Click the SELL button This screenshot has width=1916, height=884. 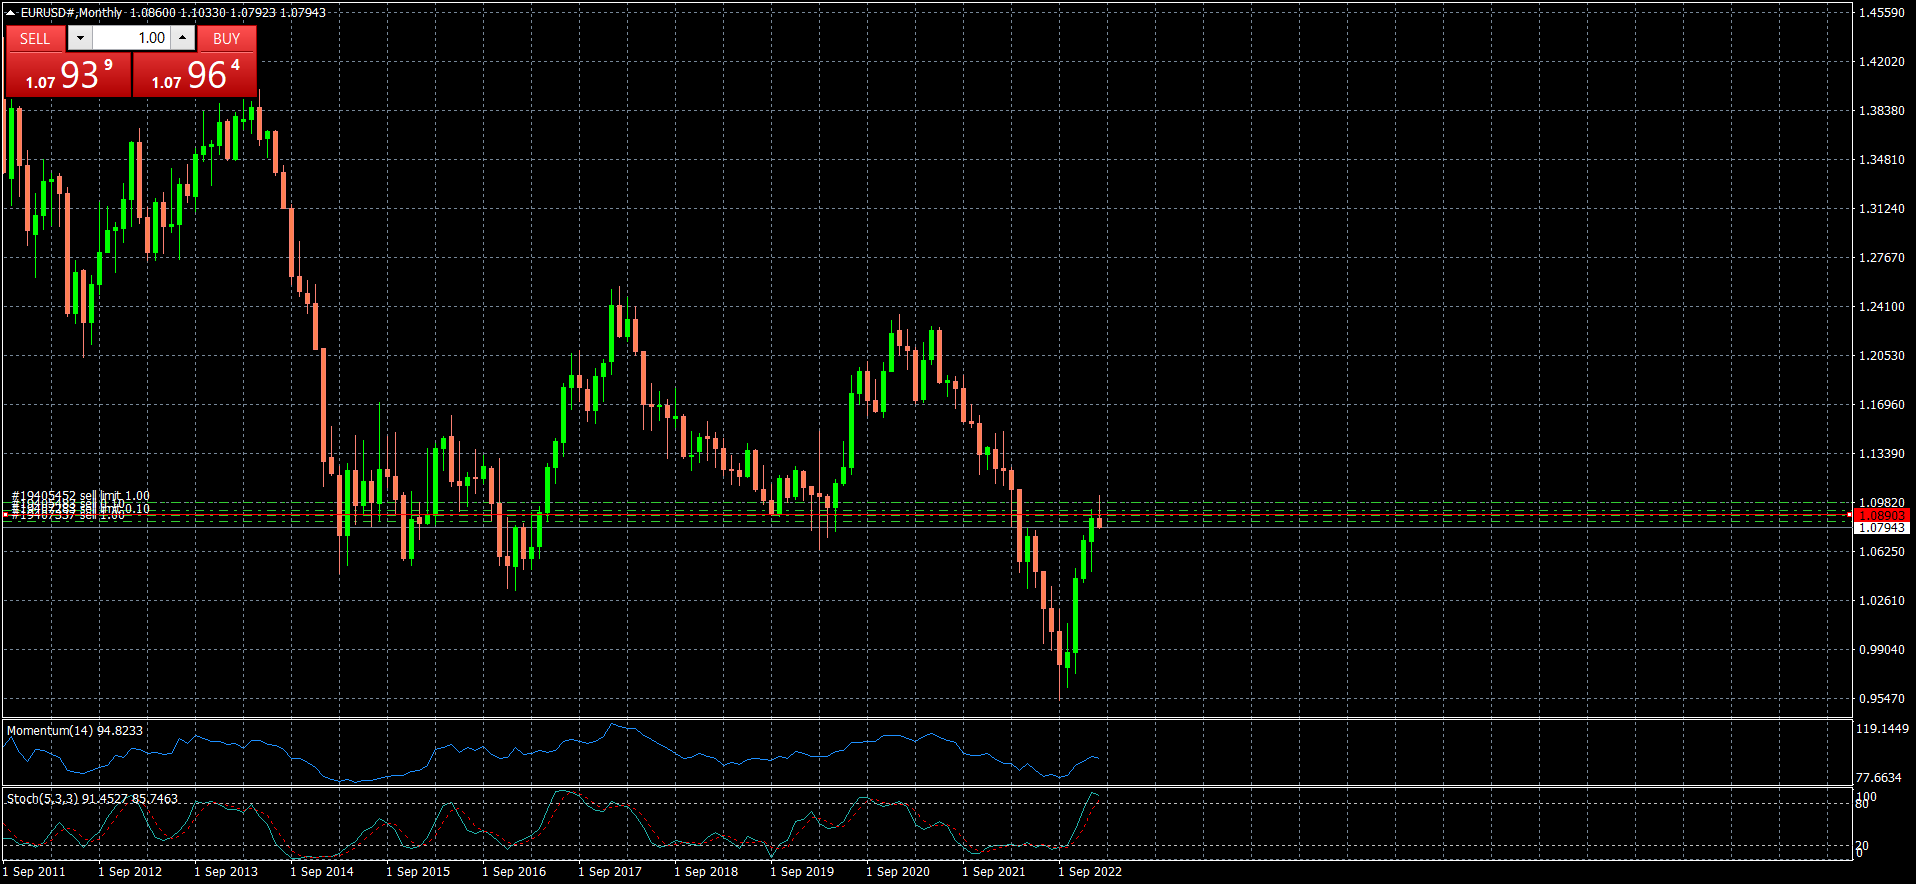(x=35, y=38)
